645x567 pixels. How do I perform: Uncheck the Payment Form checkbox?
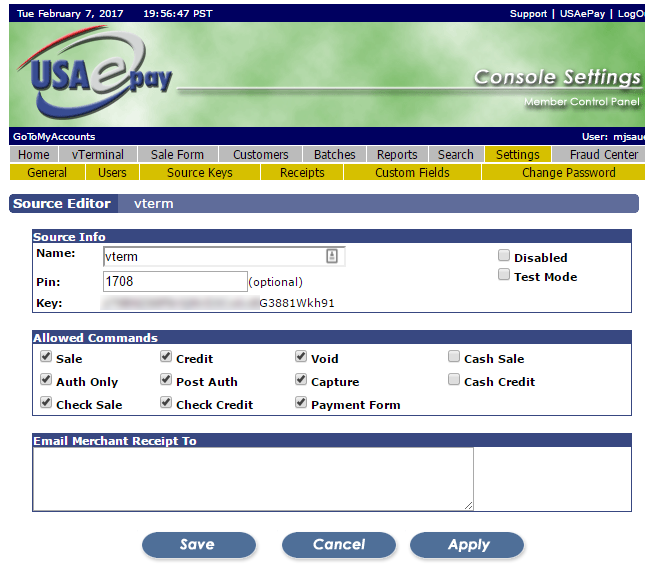click(x=301, y=402)
